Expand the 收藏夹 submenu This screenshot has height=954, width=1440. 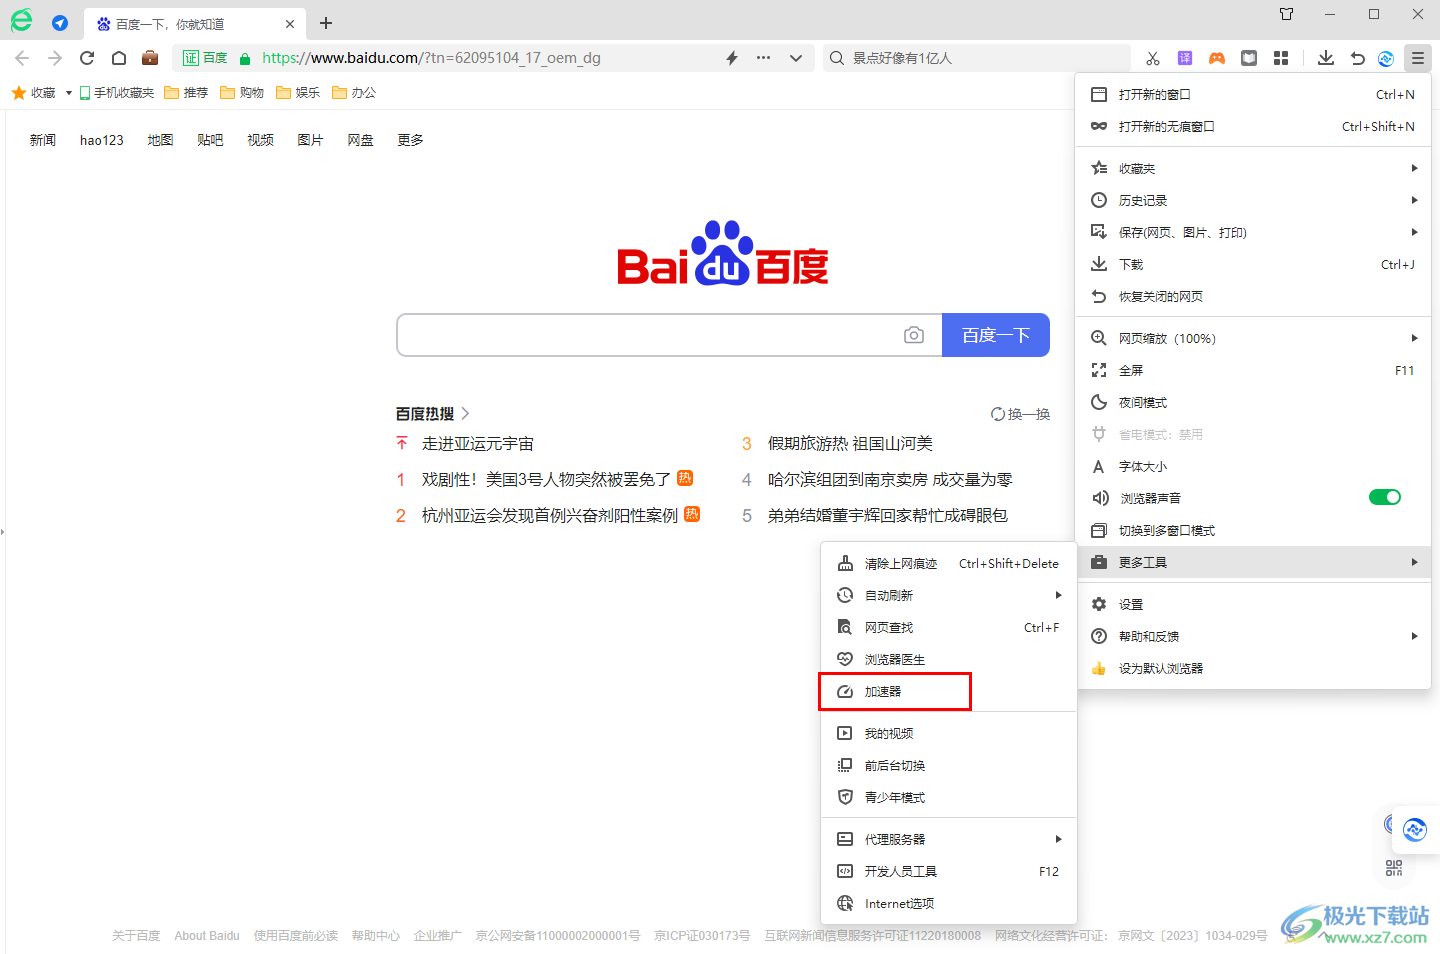point(1253,168)
